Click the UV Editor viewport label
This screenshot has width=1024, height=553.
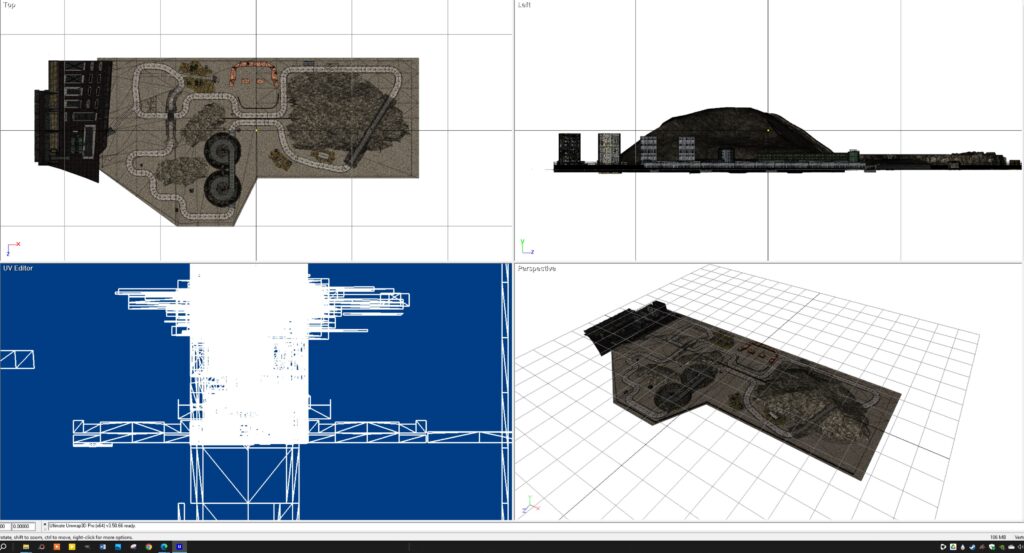pos(18,268)
